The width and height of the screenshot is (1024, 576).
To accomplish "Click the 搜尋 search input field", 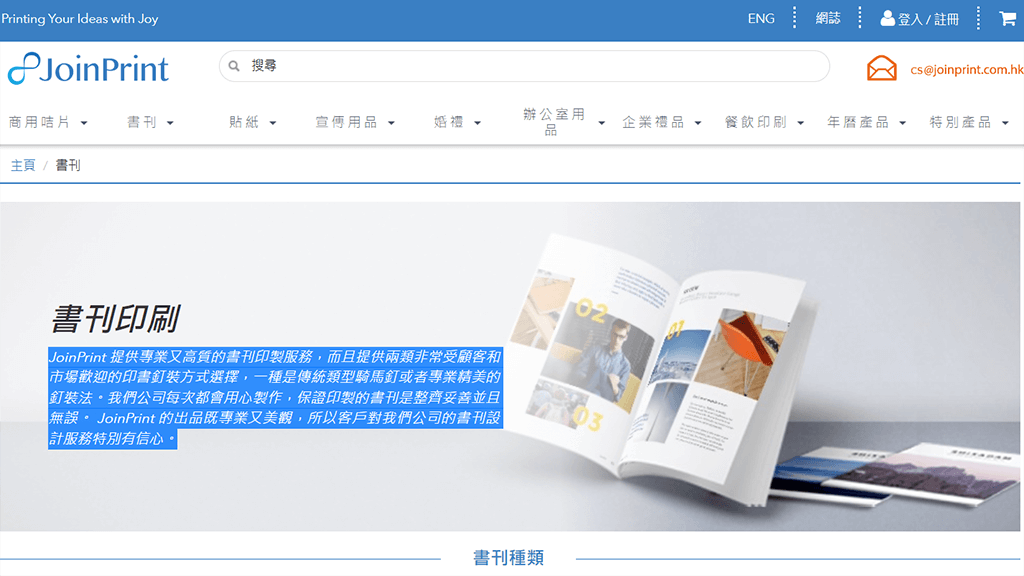I will 524,66.
